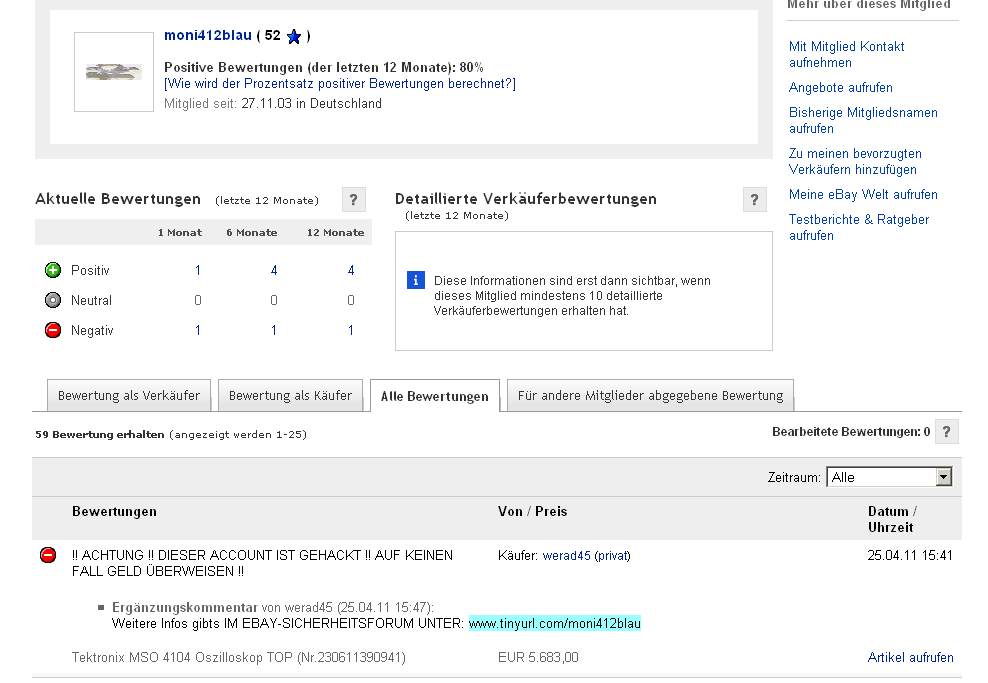Screen dimensions: 988x683
Task: Open Wie wird der Prozentsatz berechnet link
Action: tap(340, 84)
